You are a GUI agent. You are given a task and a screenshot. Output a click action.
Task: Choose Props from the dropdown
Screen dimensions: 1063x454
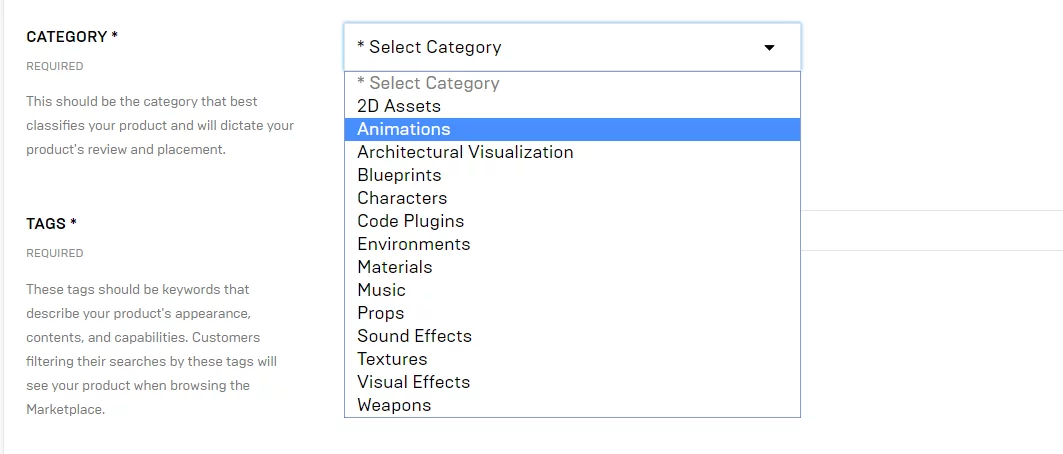(x=381, y=313)
